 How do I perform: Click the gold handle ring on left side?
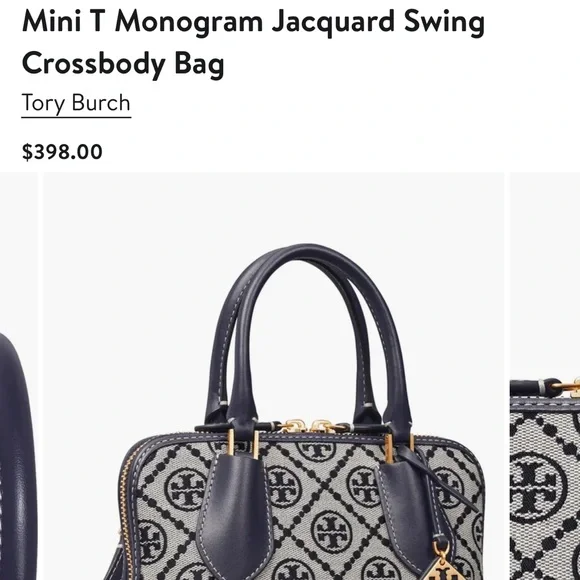pyautogui.click(x=231, y=443)
